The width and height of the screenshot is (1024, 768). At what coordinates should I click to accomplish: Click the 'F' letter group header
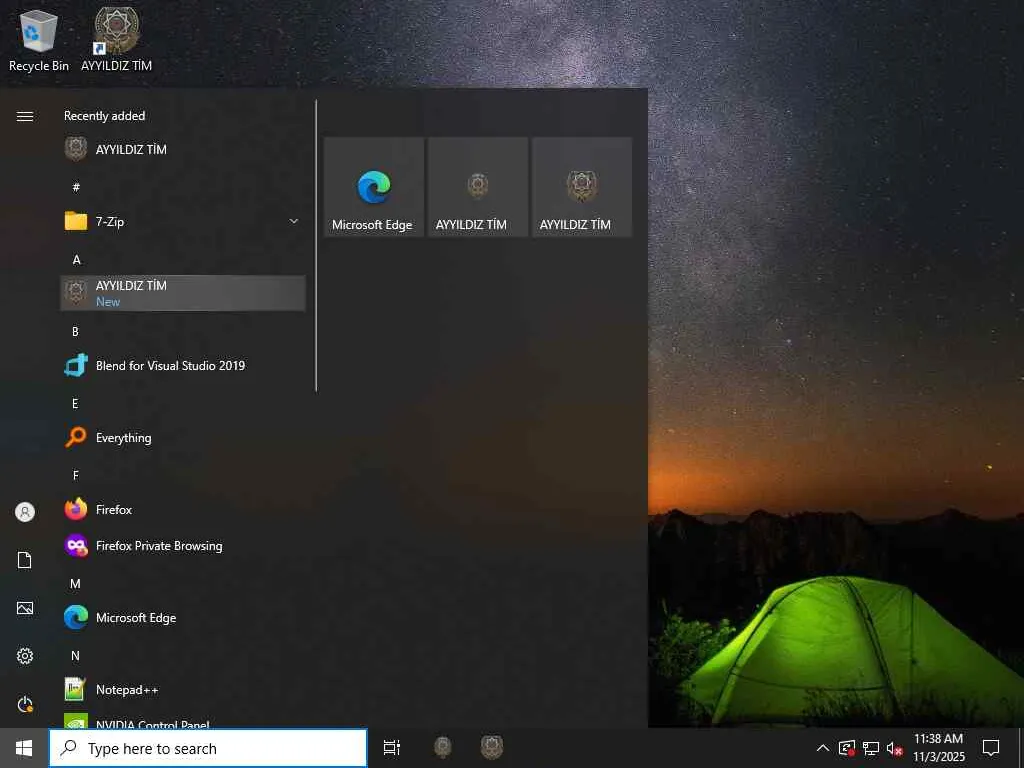[76, 475]
